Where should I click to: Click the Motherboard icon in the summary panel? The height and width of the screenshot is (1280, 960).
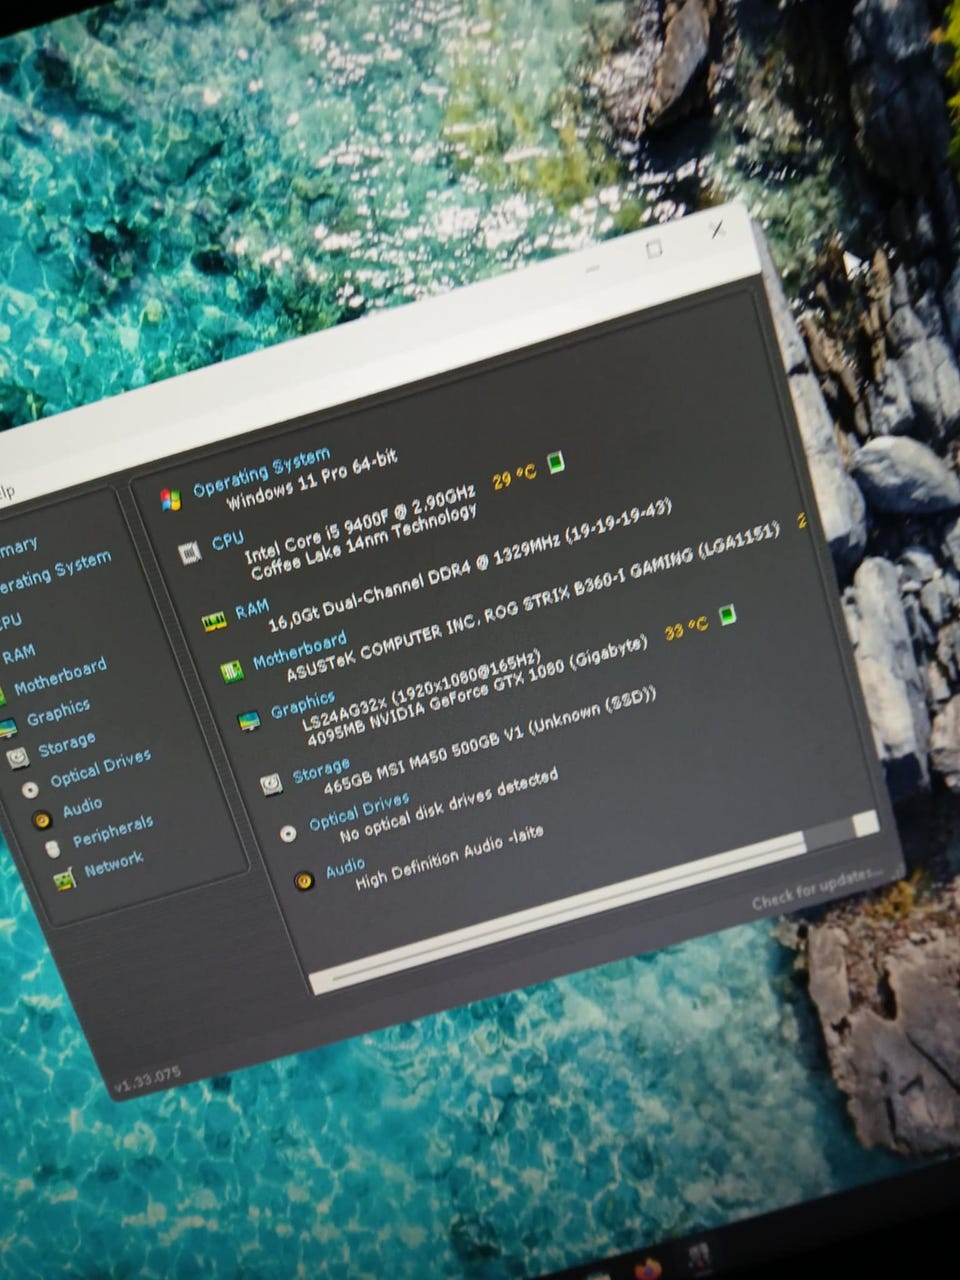coord(233,671)
